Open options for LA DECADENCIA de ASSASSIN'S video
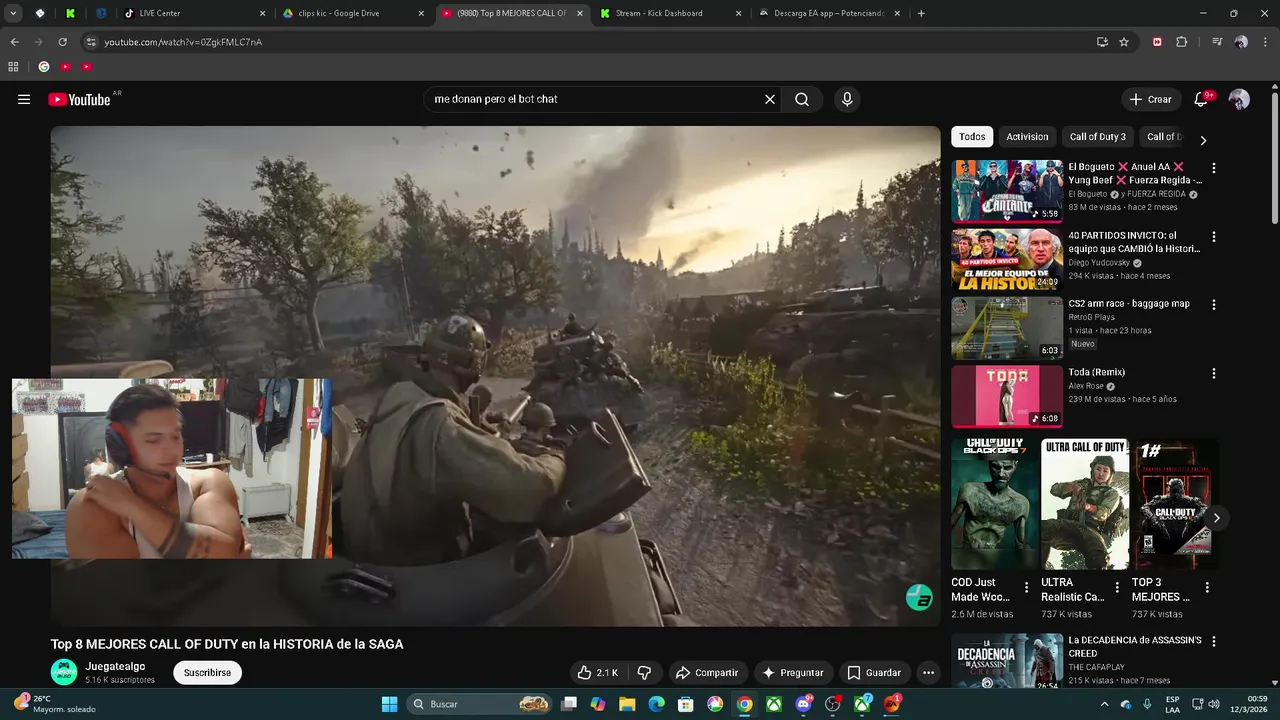The height and width of the screenshot is (720, 1280). click(x=1214, y=641)
